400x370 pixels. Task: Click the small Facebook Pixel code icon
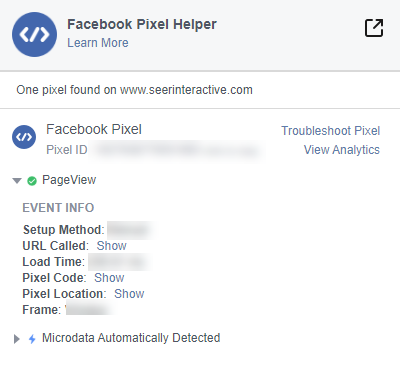tap(24, 137)
